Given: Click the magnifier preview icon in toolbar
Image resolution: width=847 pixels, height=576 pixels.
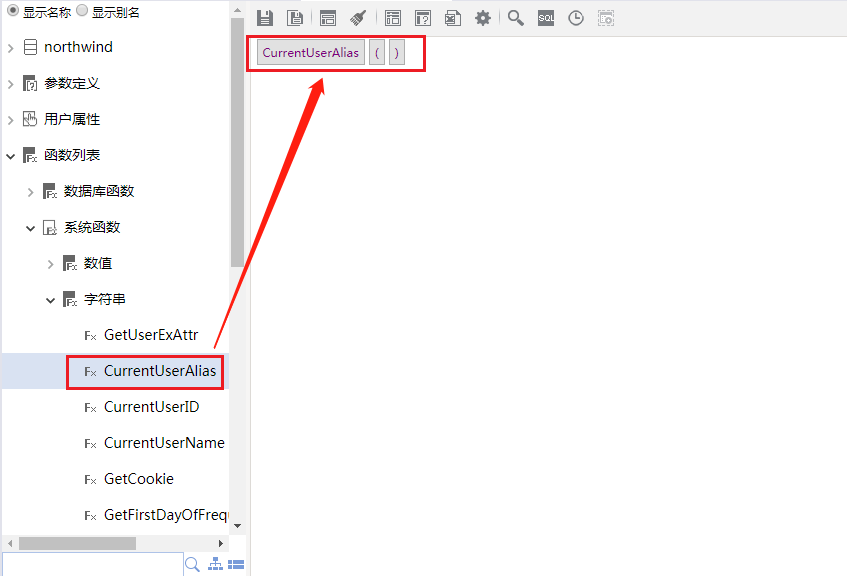Looking at the screenshot, I should coord(516,18).
